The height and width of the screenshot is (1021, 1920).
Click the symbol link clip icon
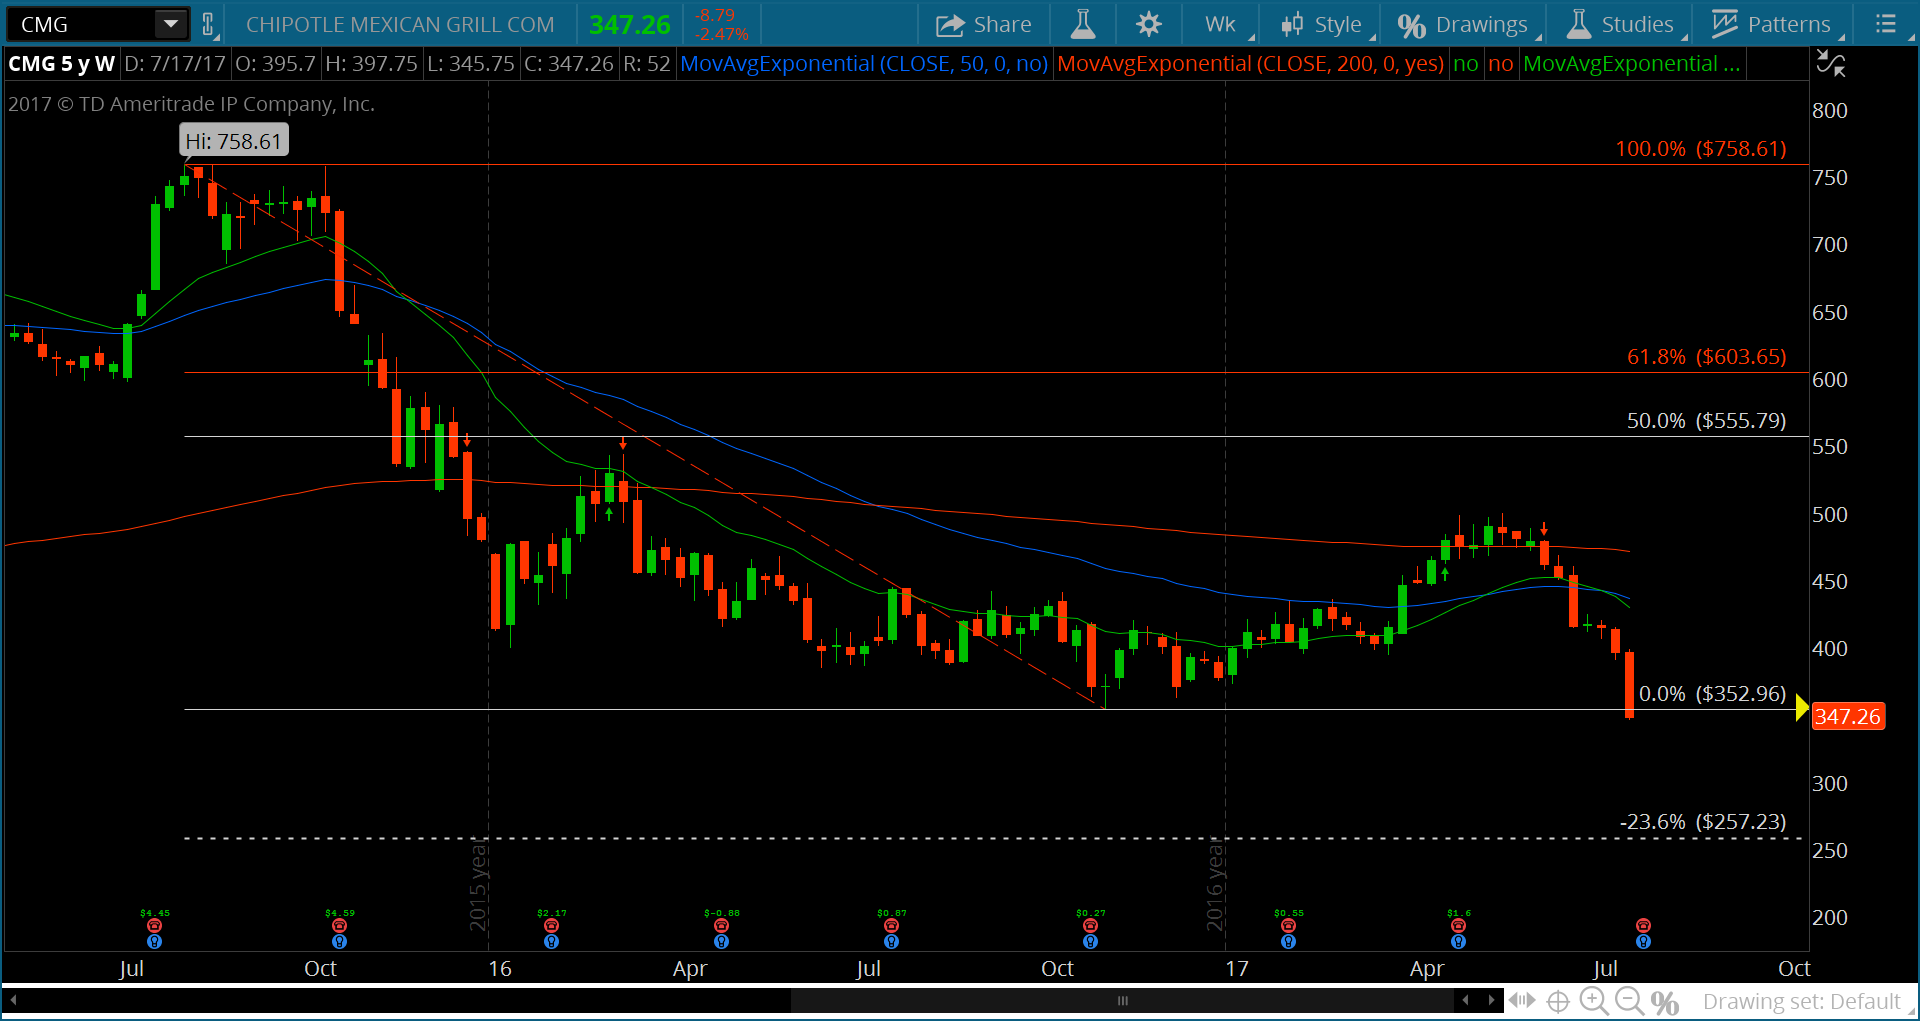(207, 24)
